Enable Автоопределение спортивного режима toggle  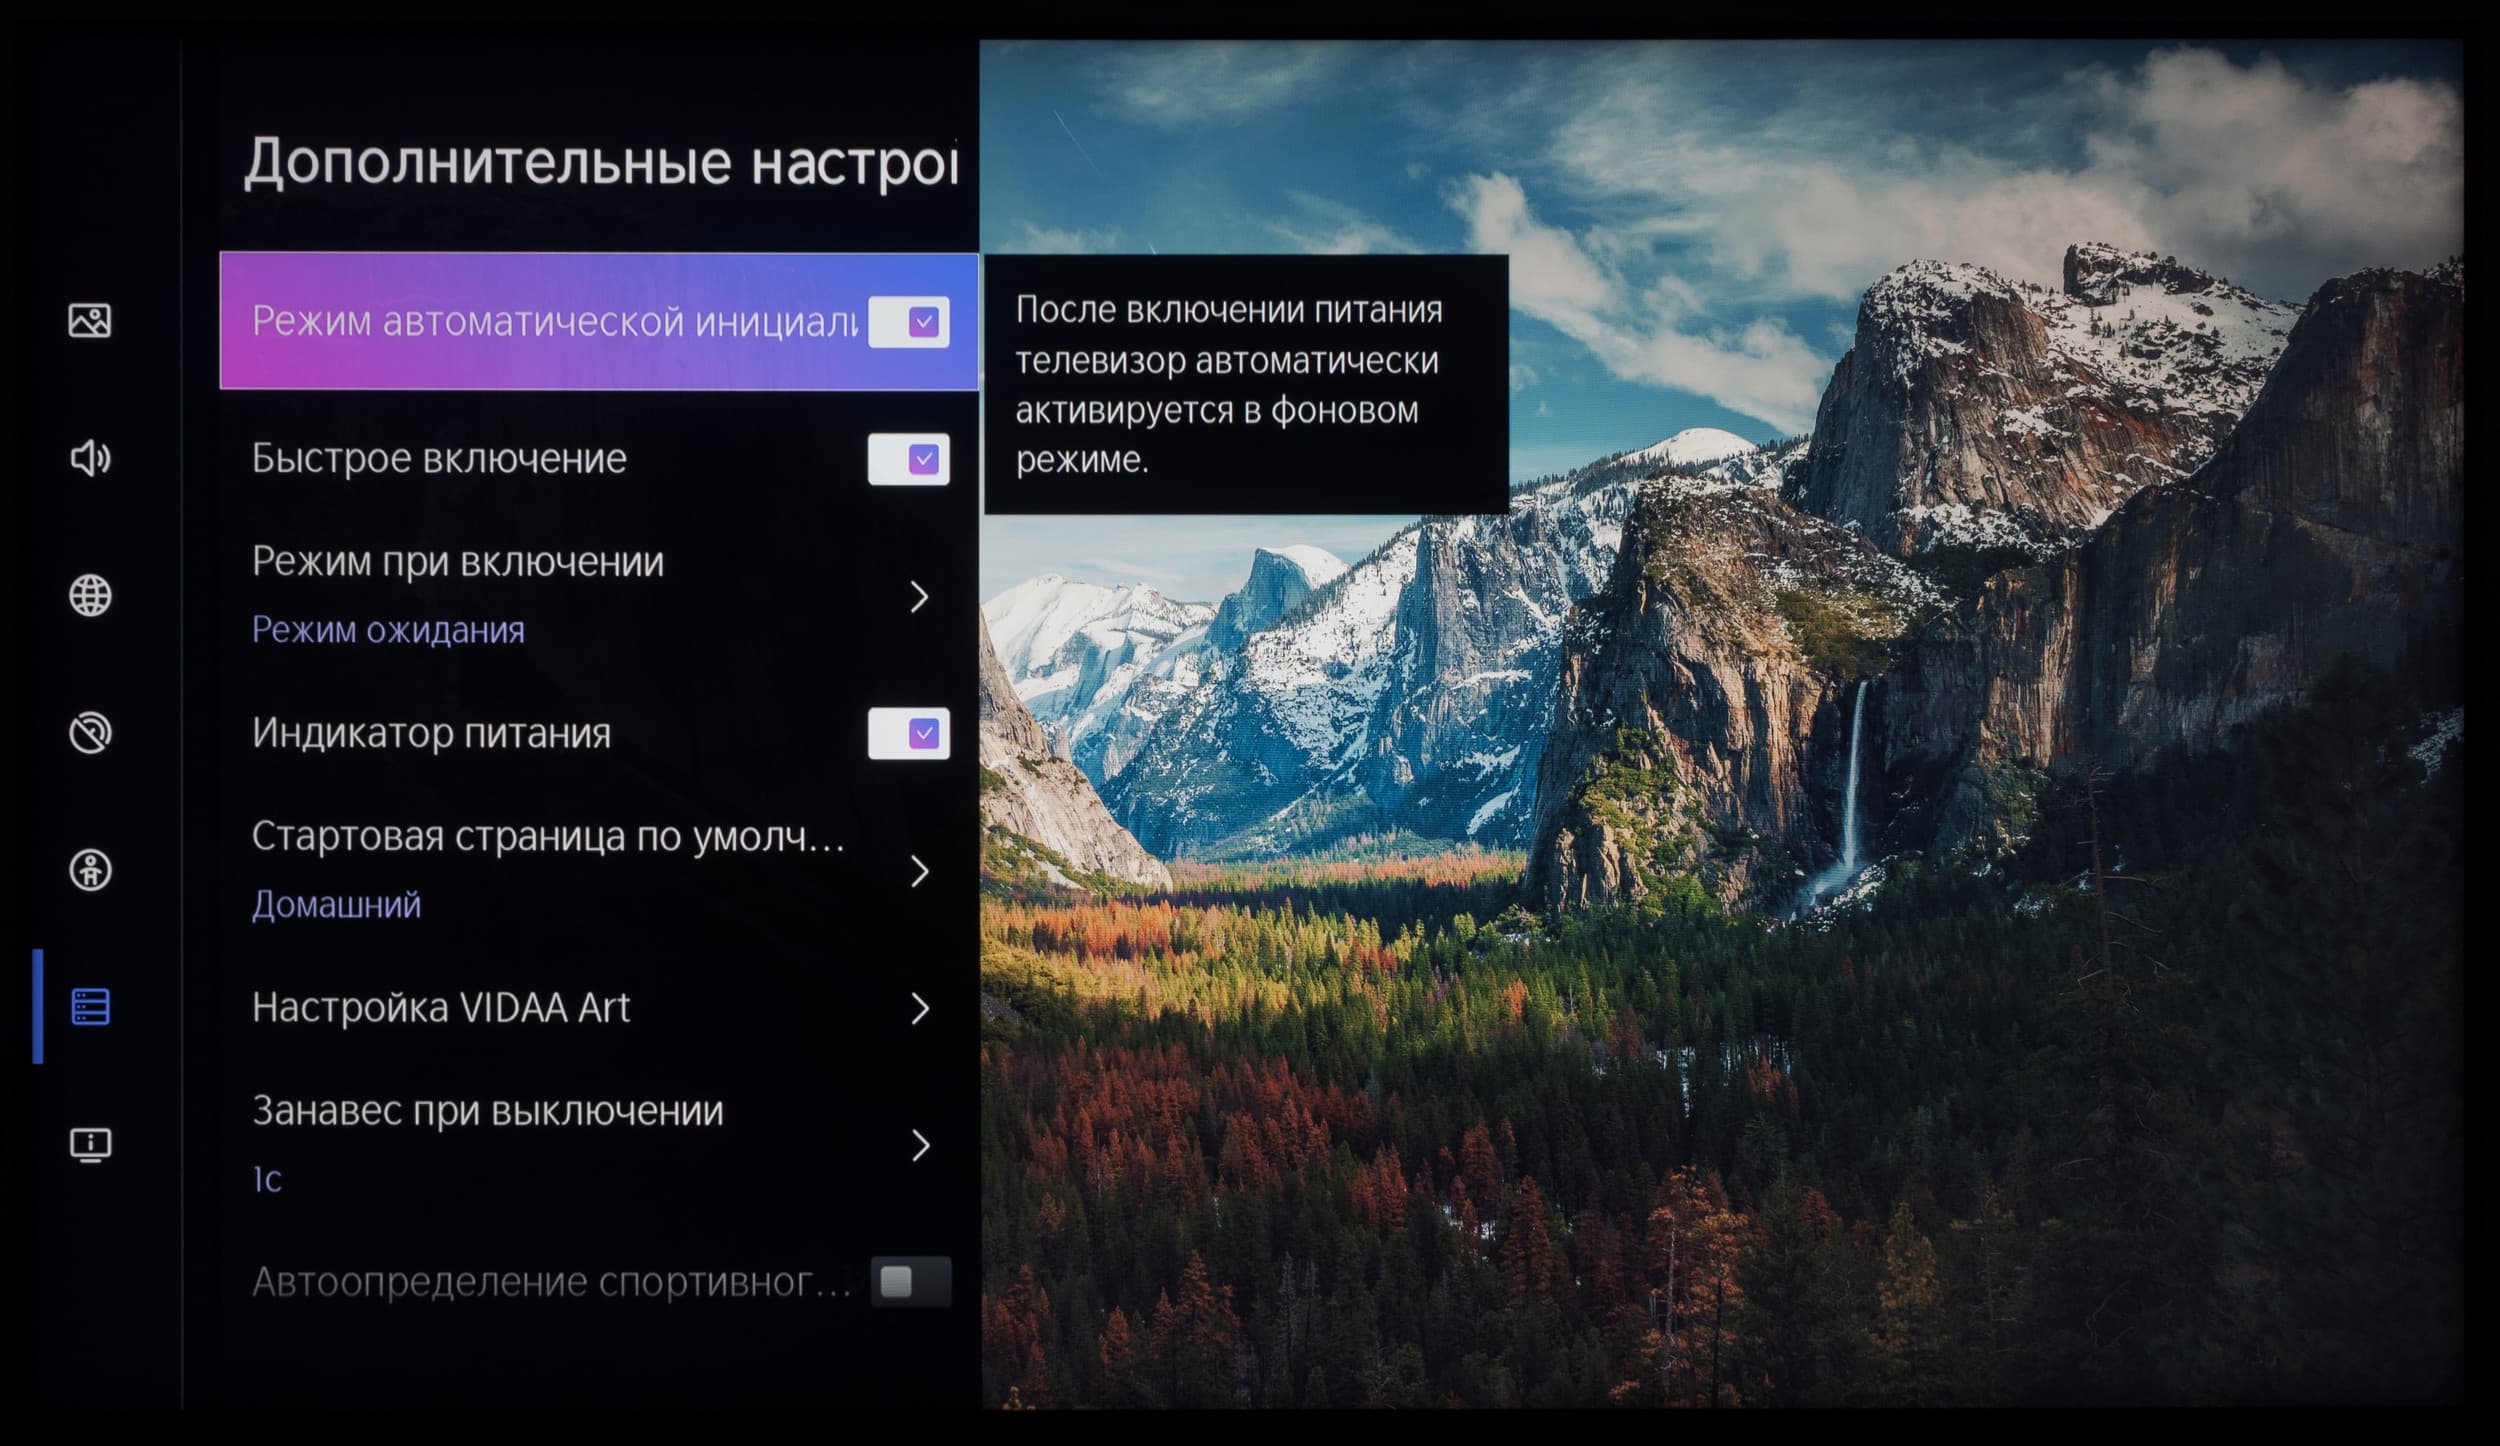pyautogui.click(x=910, y=1281)
